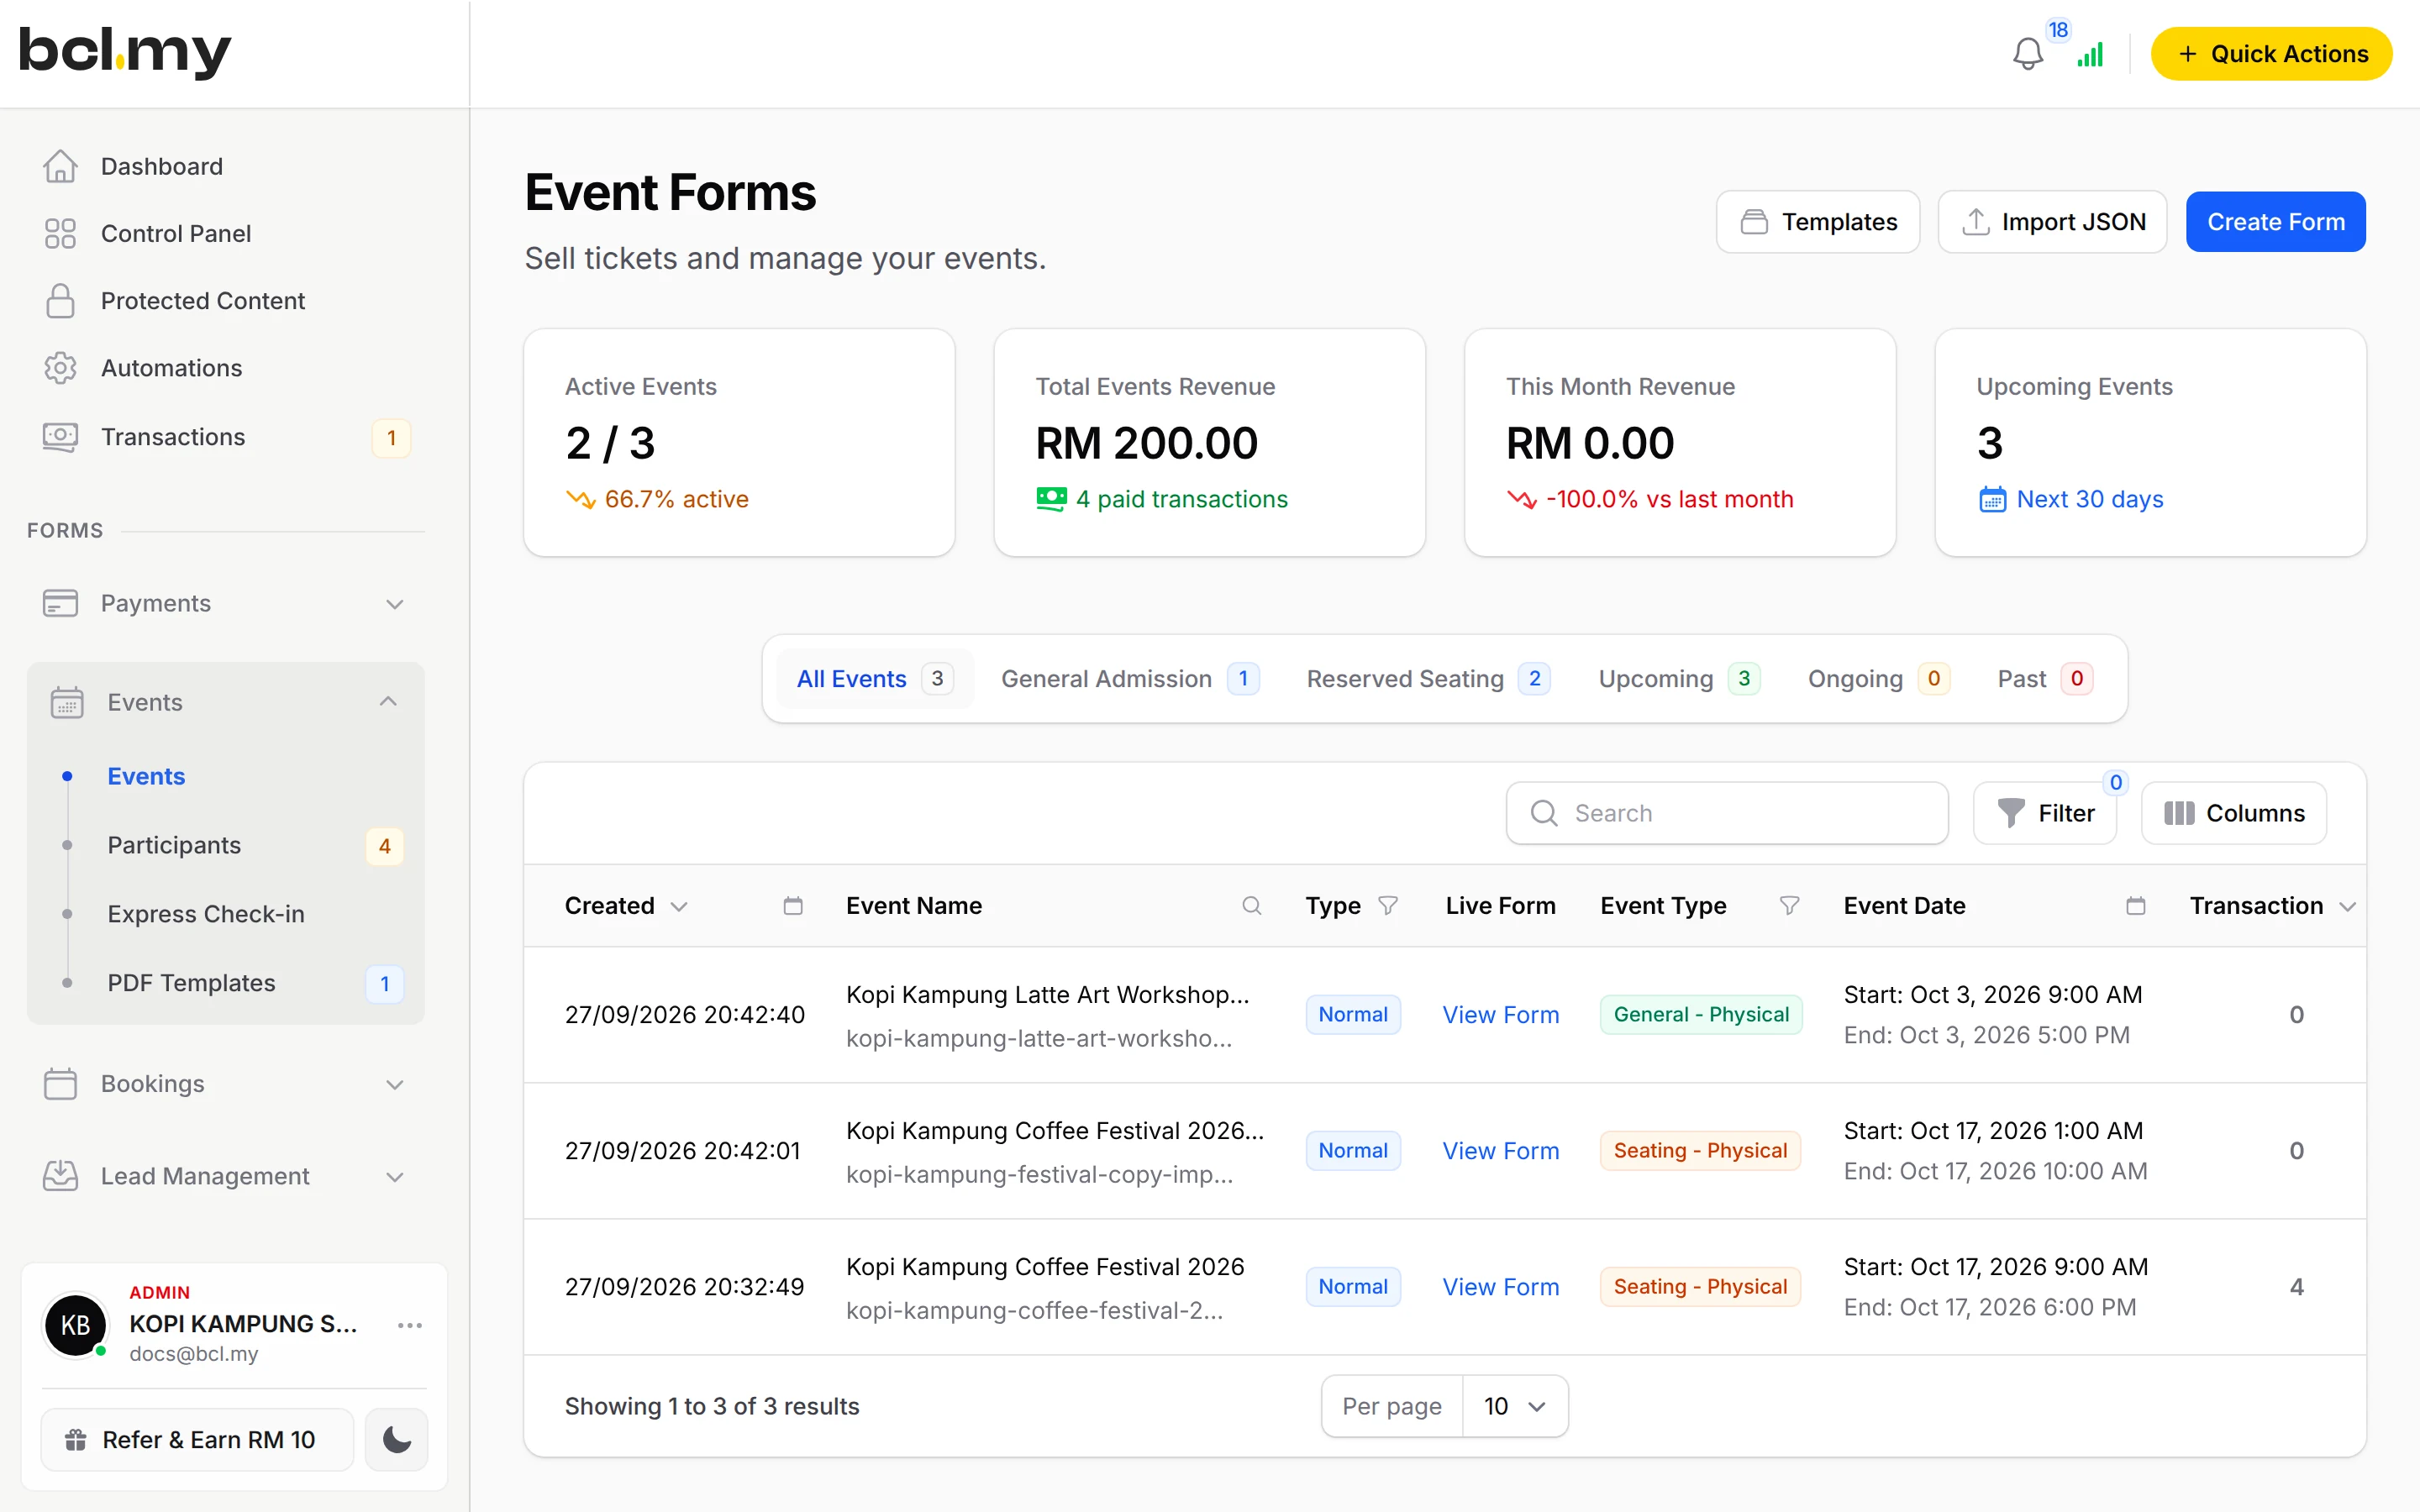Click the Active Events stat card

(739, 443)
